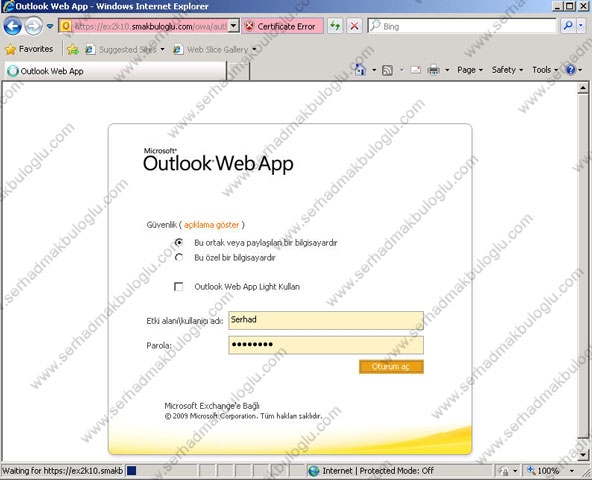Select the Outlook Web App browser tab
The width and height of the screenshot is (592, 480).
tap(115, 71)
